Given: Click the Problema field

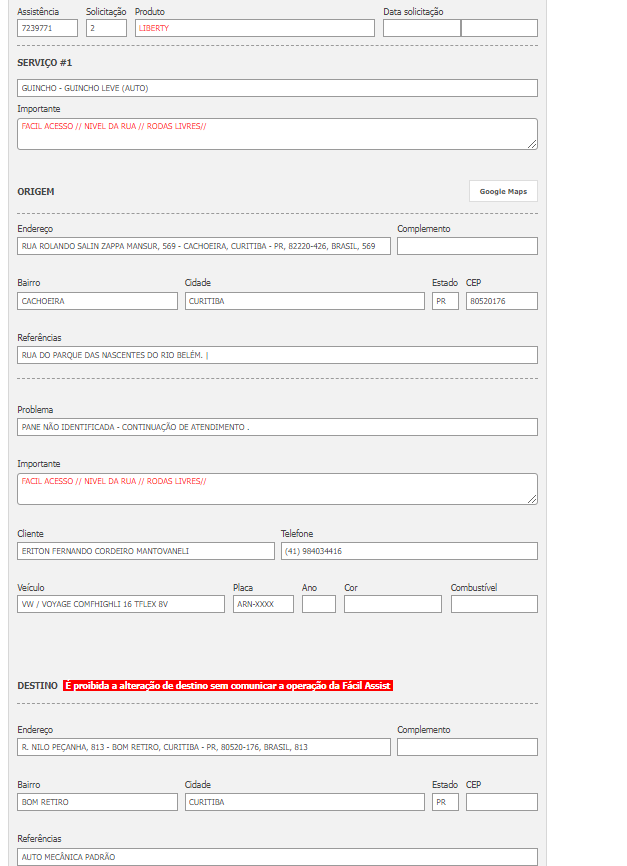Looking at the screenshot, I should point(277,427).
